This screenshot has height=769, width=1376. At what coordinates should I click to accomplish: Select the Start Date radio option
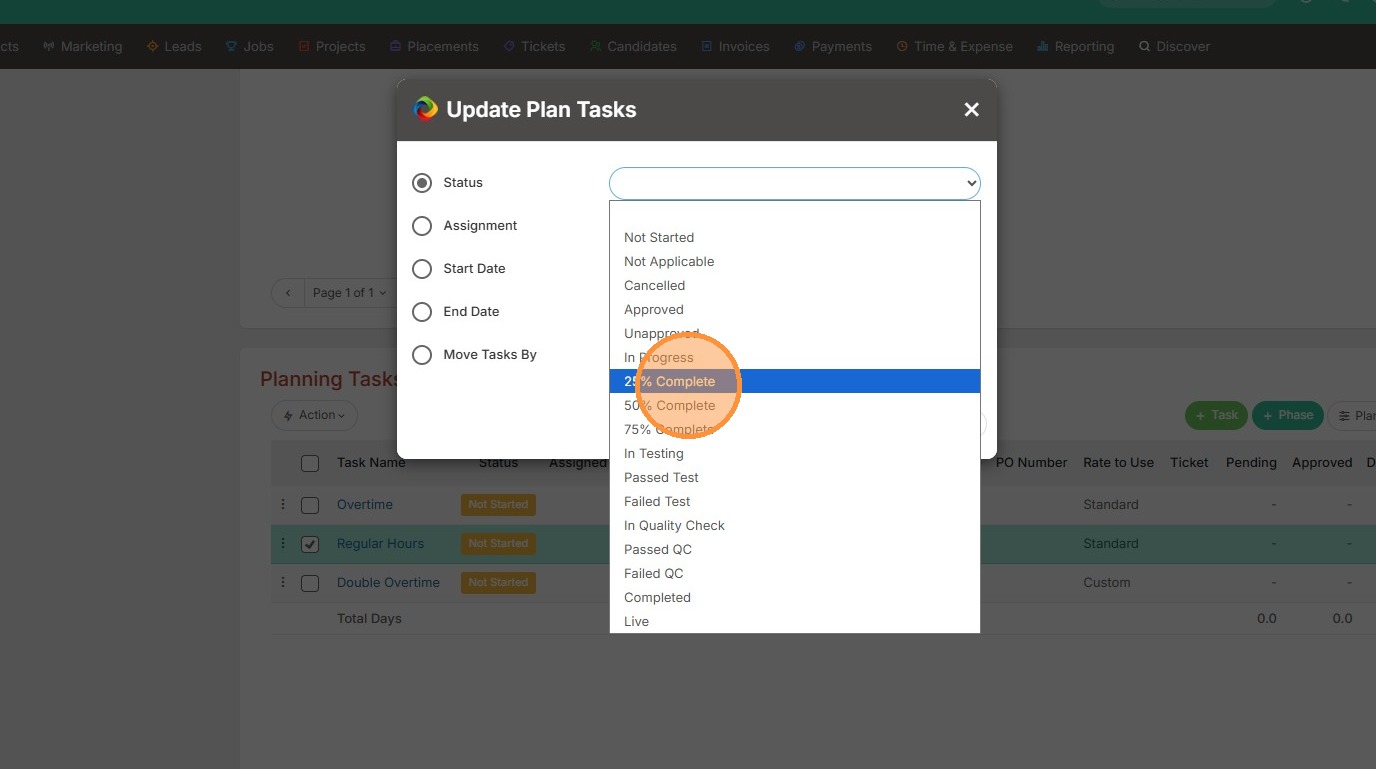point(422,269)
